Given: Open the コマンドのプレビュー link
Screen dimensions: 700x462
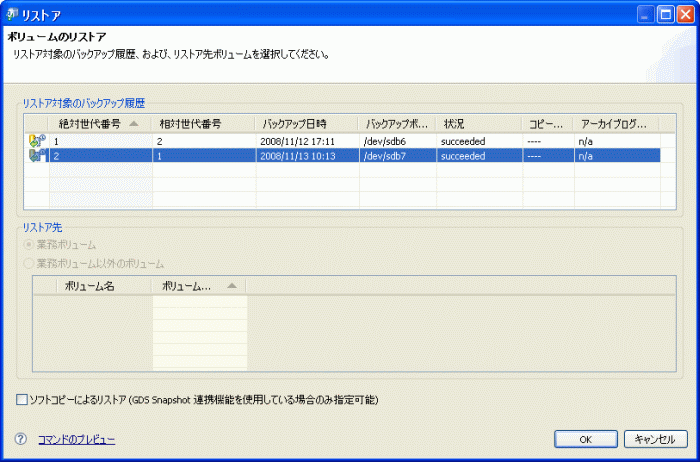Looking at the screenshot, I should coord(76,439).
